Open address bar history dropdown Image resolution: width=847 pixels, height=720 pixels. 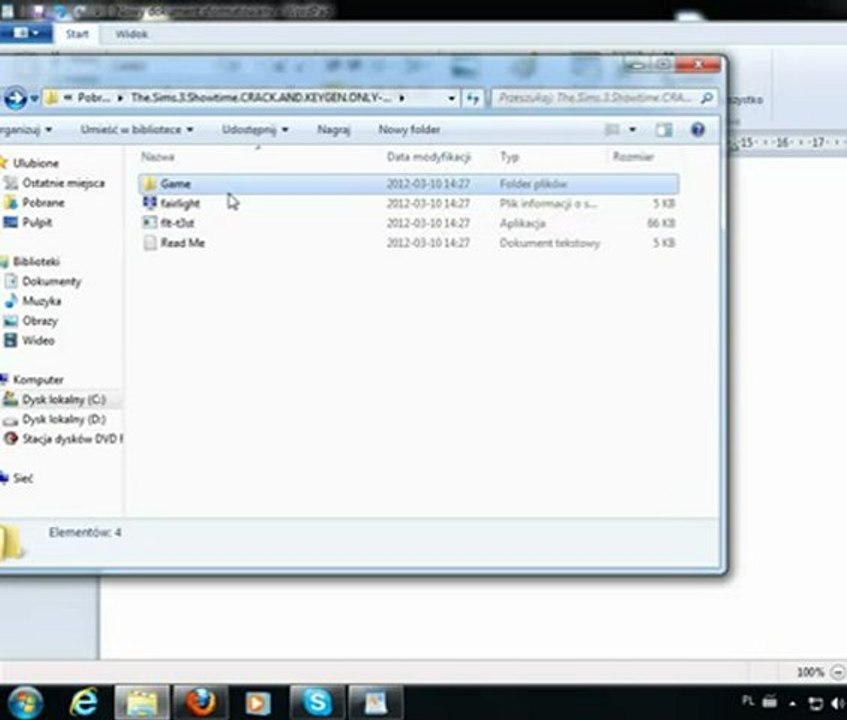click(x=451, y=98)
